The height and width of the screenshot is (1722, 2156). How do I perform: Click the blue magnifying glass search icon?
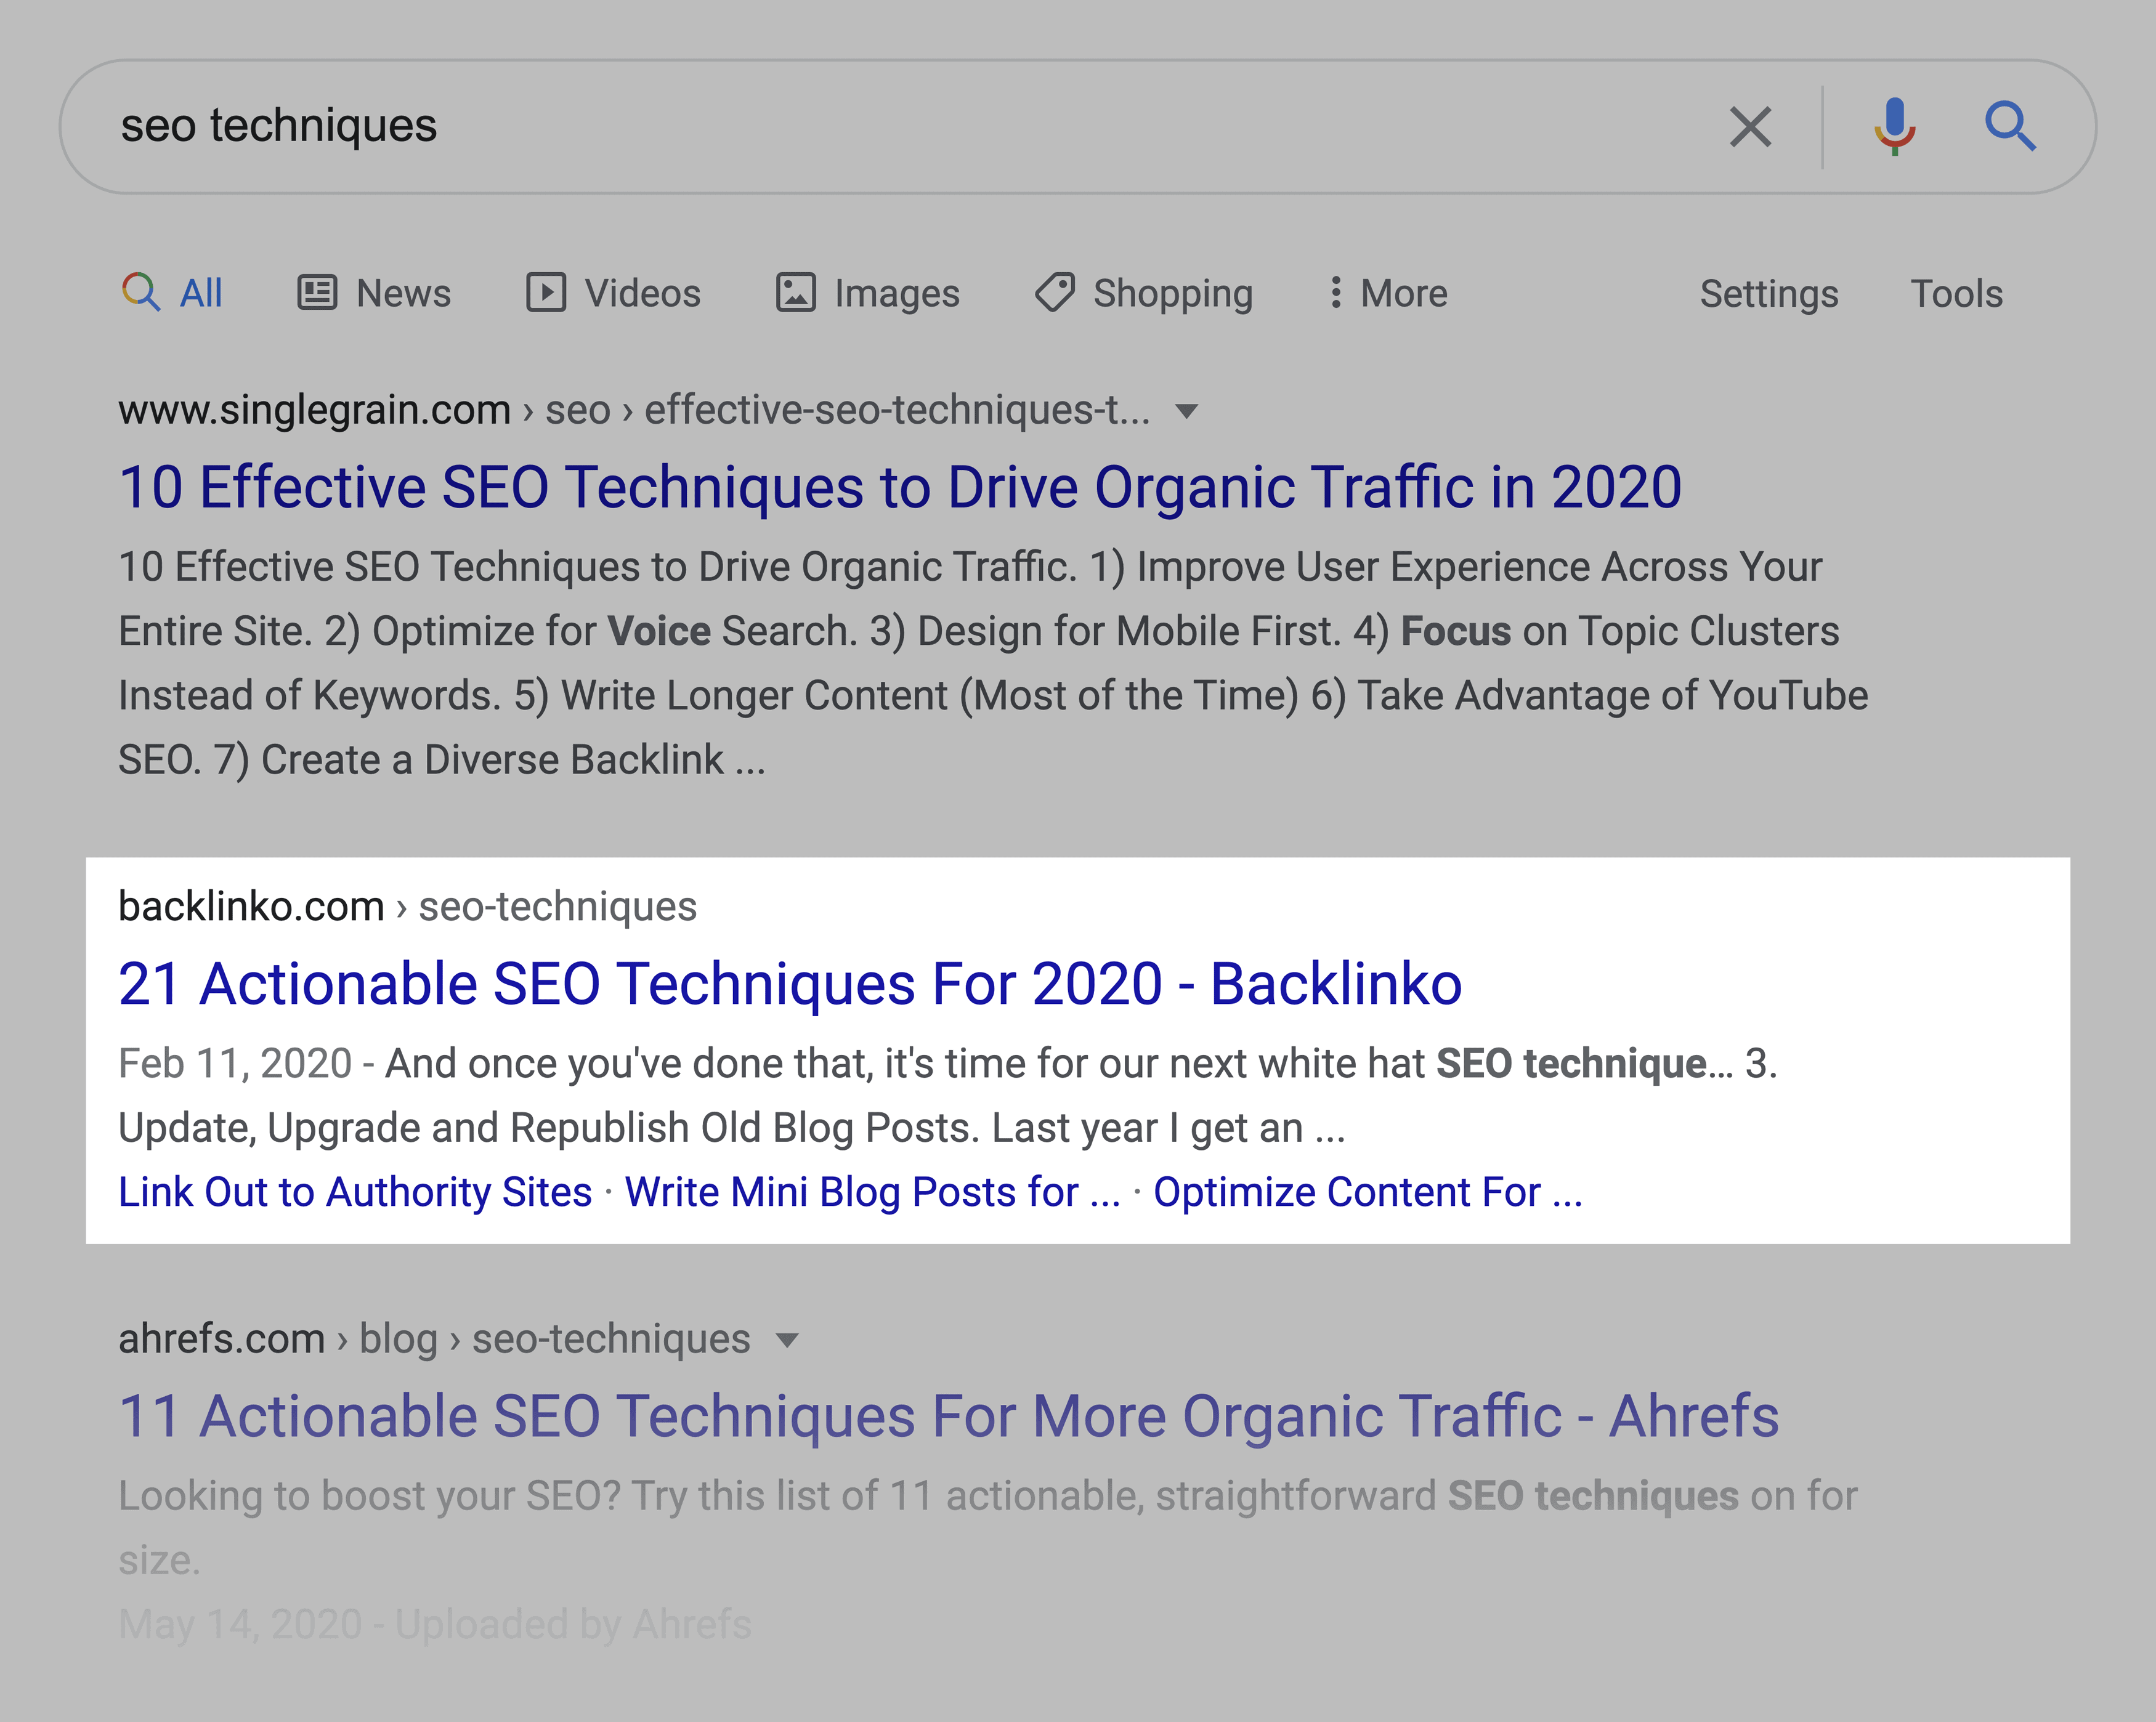(x=2010, y=126)
